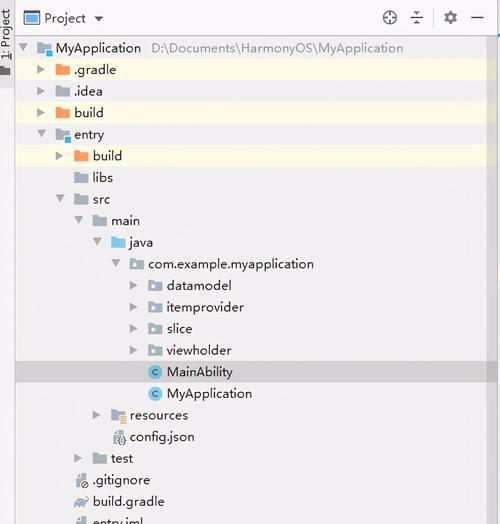500x524 pixels.
Task: Hide the Project panel with minus icon
Action: 478,17
